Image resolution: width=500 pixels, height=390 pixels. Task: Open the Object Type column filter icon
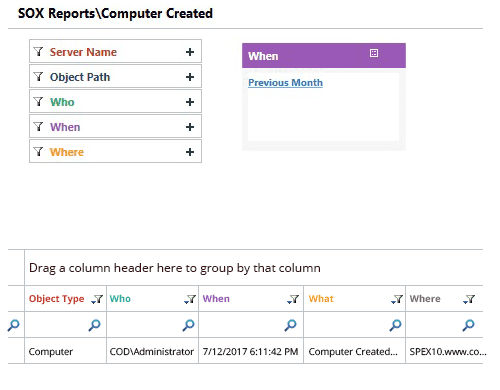(x=97, y=299)
